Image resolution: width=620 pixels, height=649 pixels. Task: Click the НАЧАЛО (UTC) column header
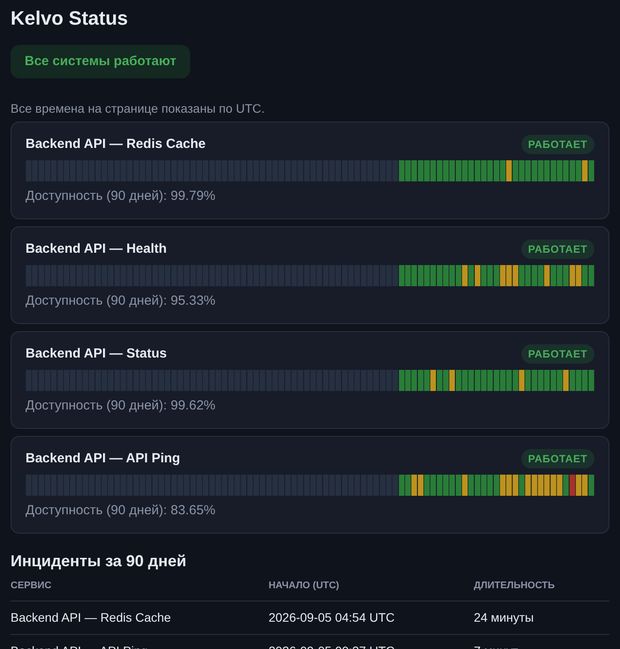[304, 585]
